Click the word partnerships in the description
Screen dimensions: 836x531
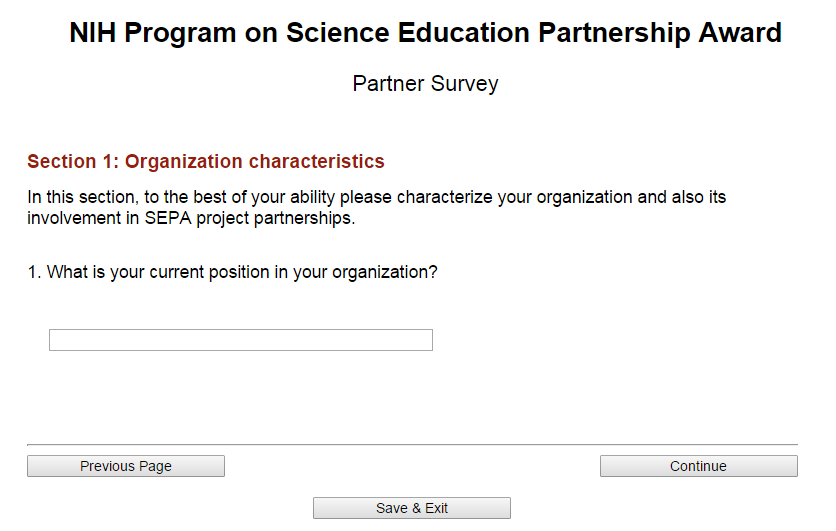(304, 218)
